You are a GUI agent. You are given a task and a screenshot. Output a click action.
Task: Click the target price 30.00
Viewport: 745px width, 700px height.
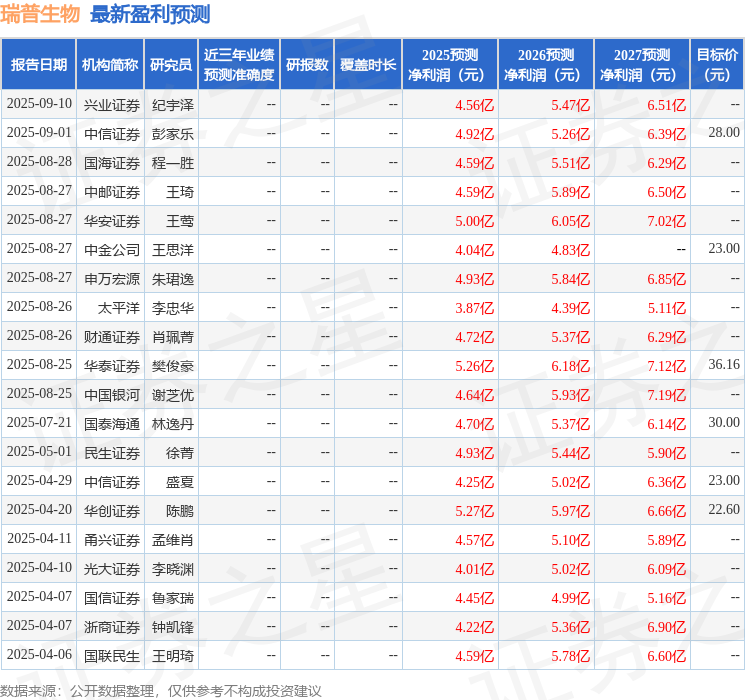[724, 422]
